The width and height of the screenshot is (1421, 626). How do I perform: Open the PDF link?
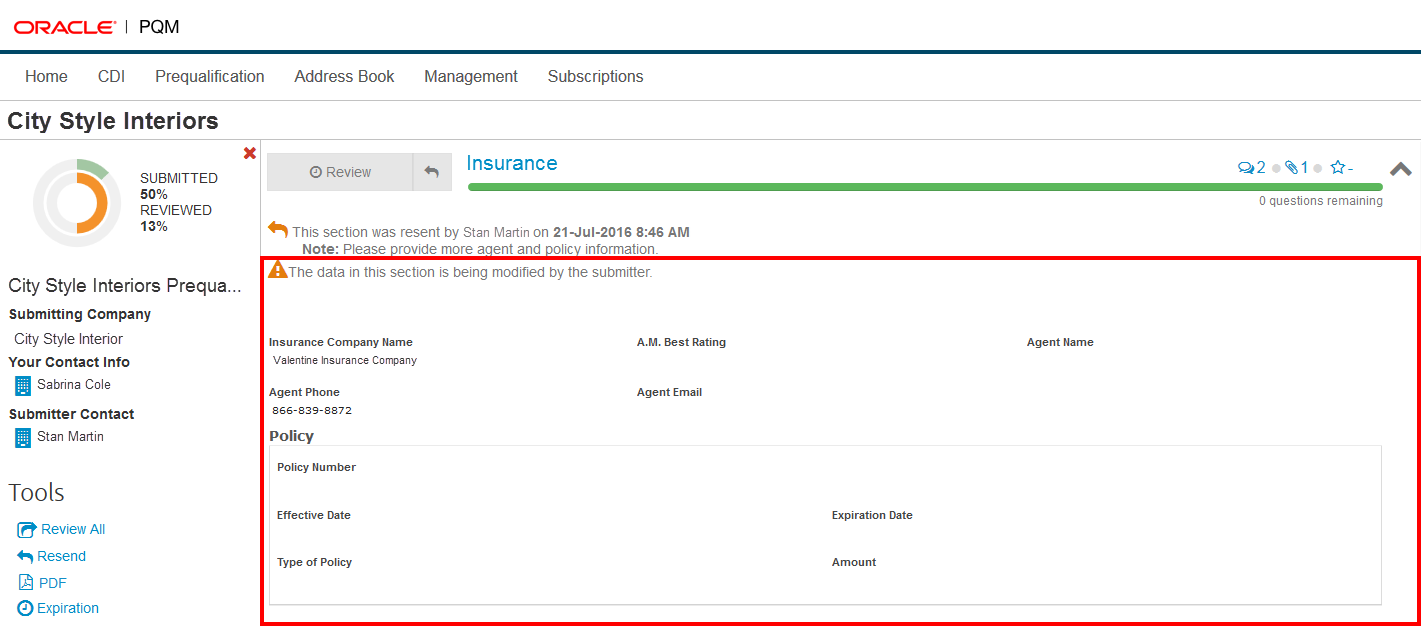(53, 583)
